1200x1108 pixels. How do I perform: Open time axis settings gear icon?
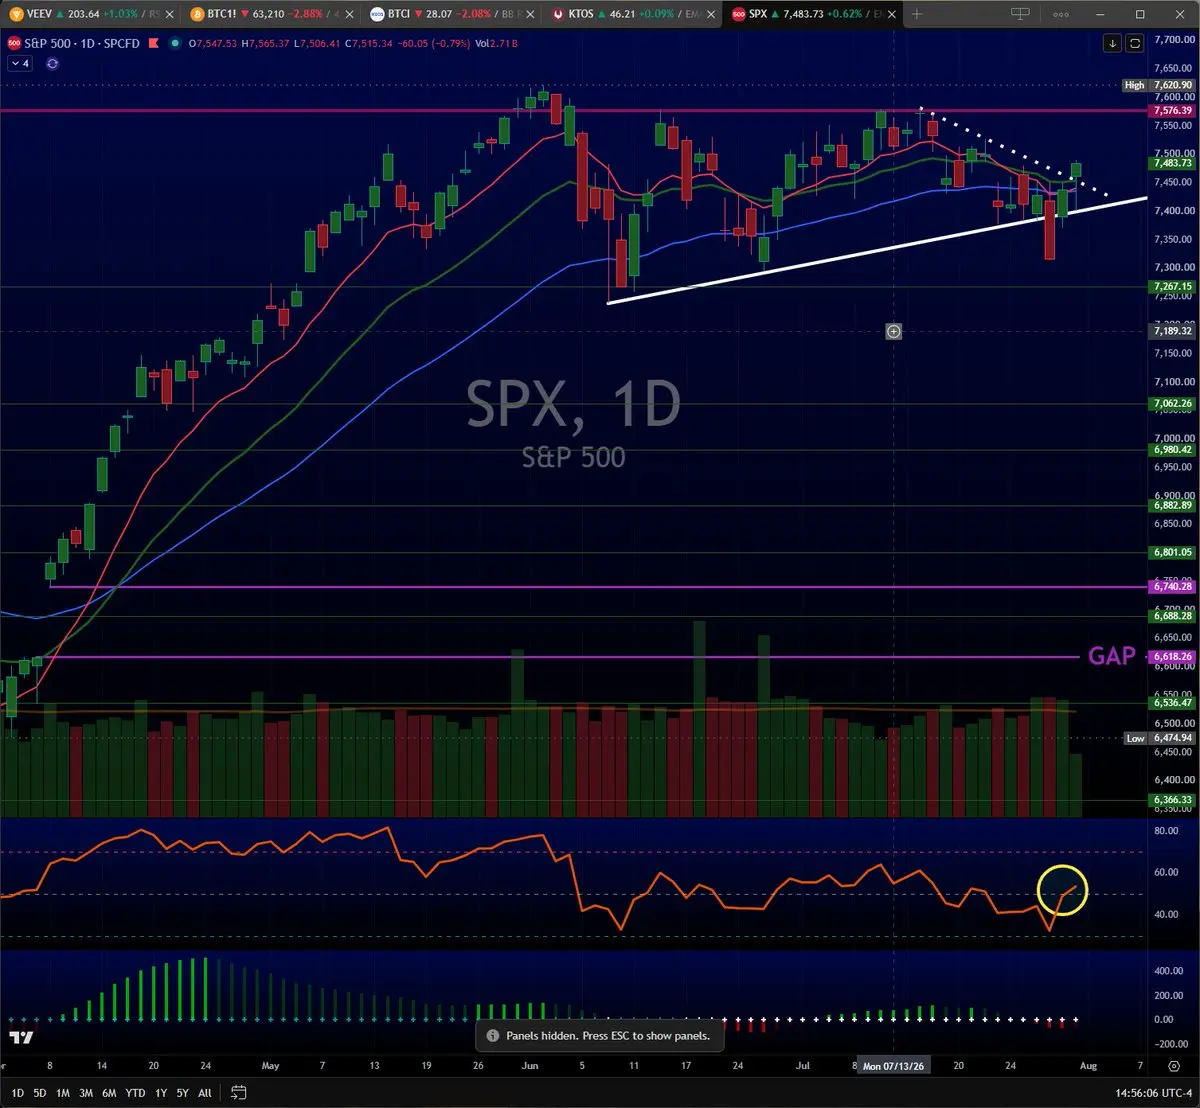(x=1174, y=1066)
